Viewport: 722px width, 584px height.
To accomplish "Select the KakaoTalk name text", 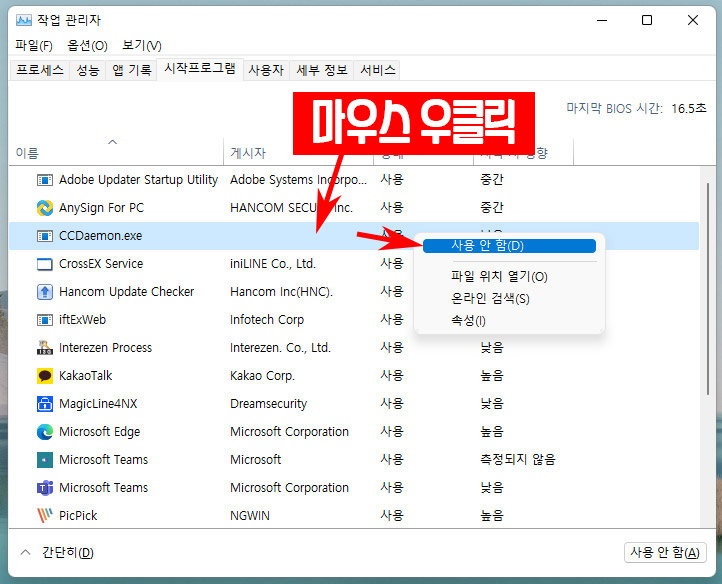I will [x=86, y=376].
